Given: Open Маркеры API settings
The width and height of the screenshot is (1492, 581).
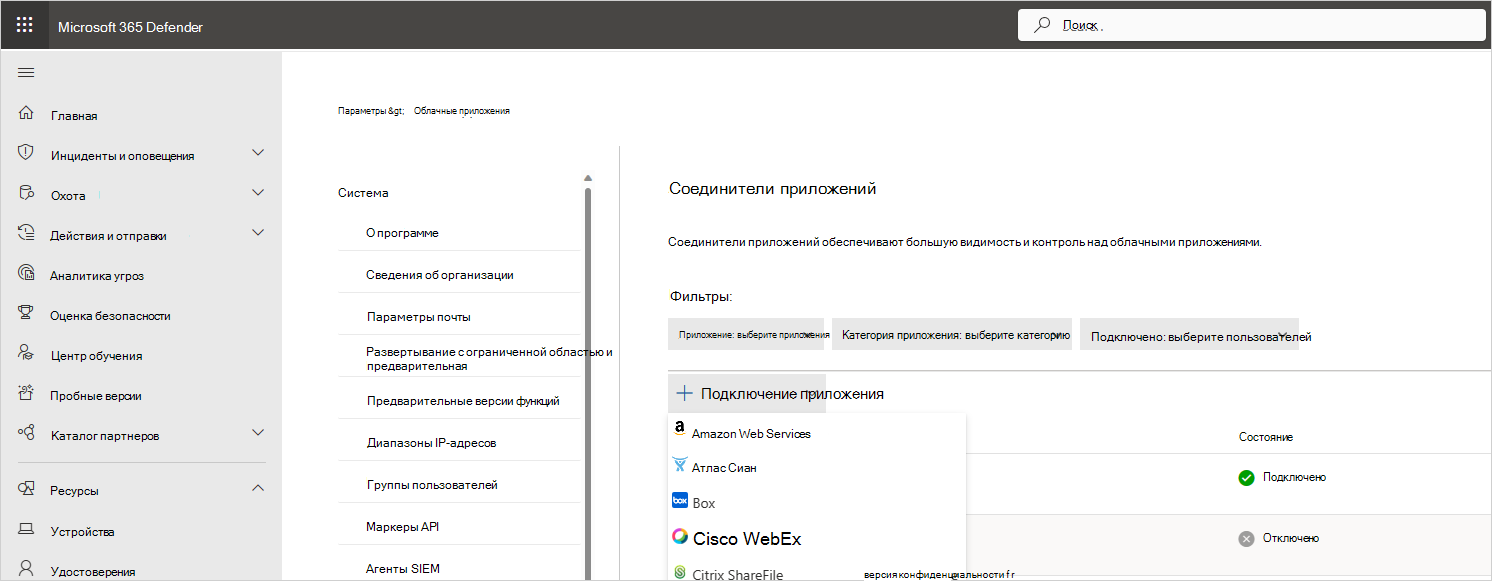Looking at the screenshot, I should point(404,527).
